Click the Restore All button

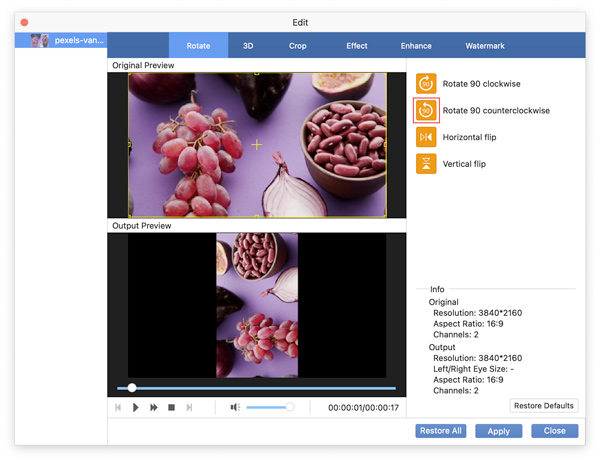tap(440, 431)
